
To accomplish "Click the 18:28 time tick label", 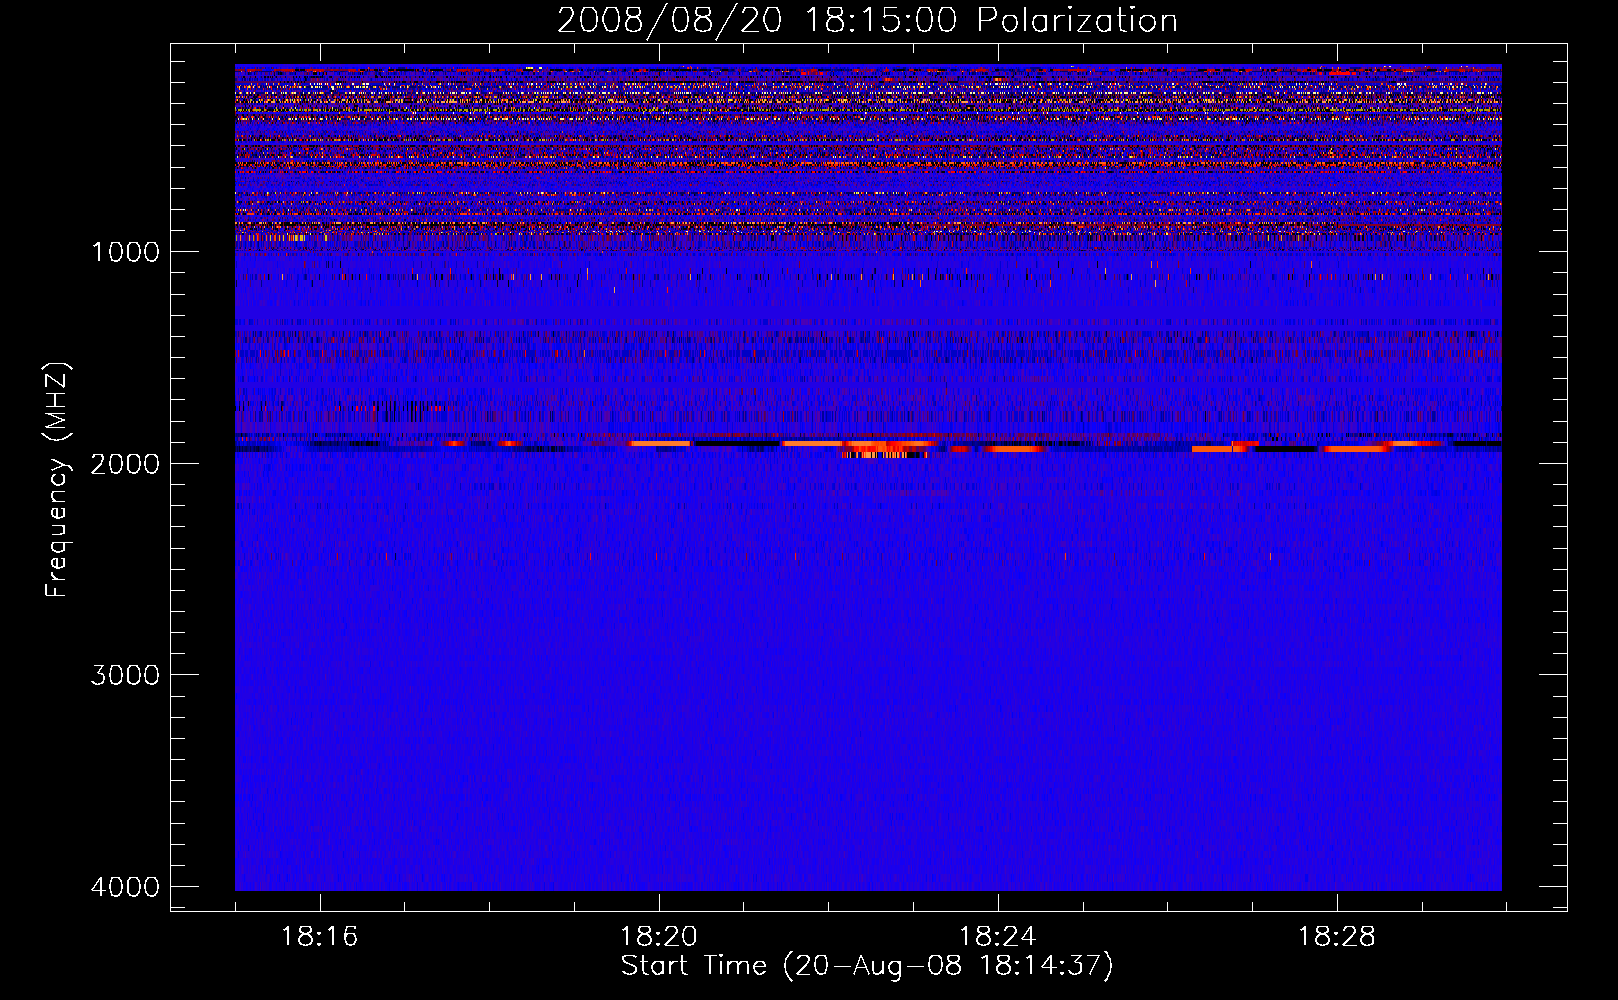I will tap(1336, 937).
